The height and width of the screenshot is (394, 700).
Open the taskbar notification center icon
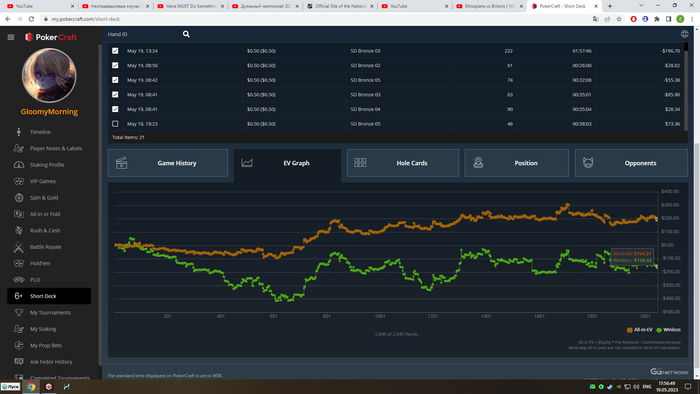point(688,386)
